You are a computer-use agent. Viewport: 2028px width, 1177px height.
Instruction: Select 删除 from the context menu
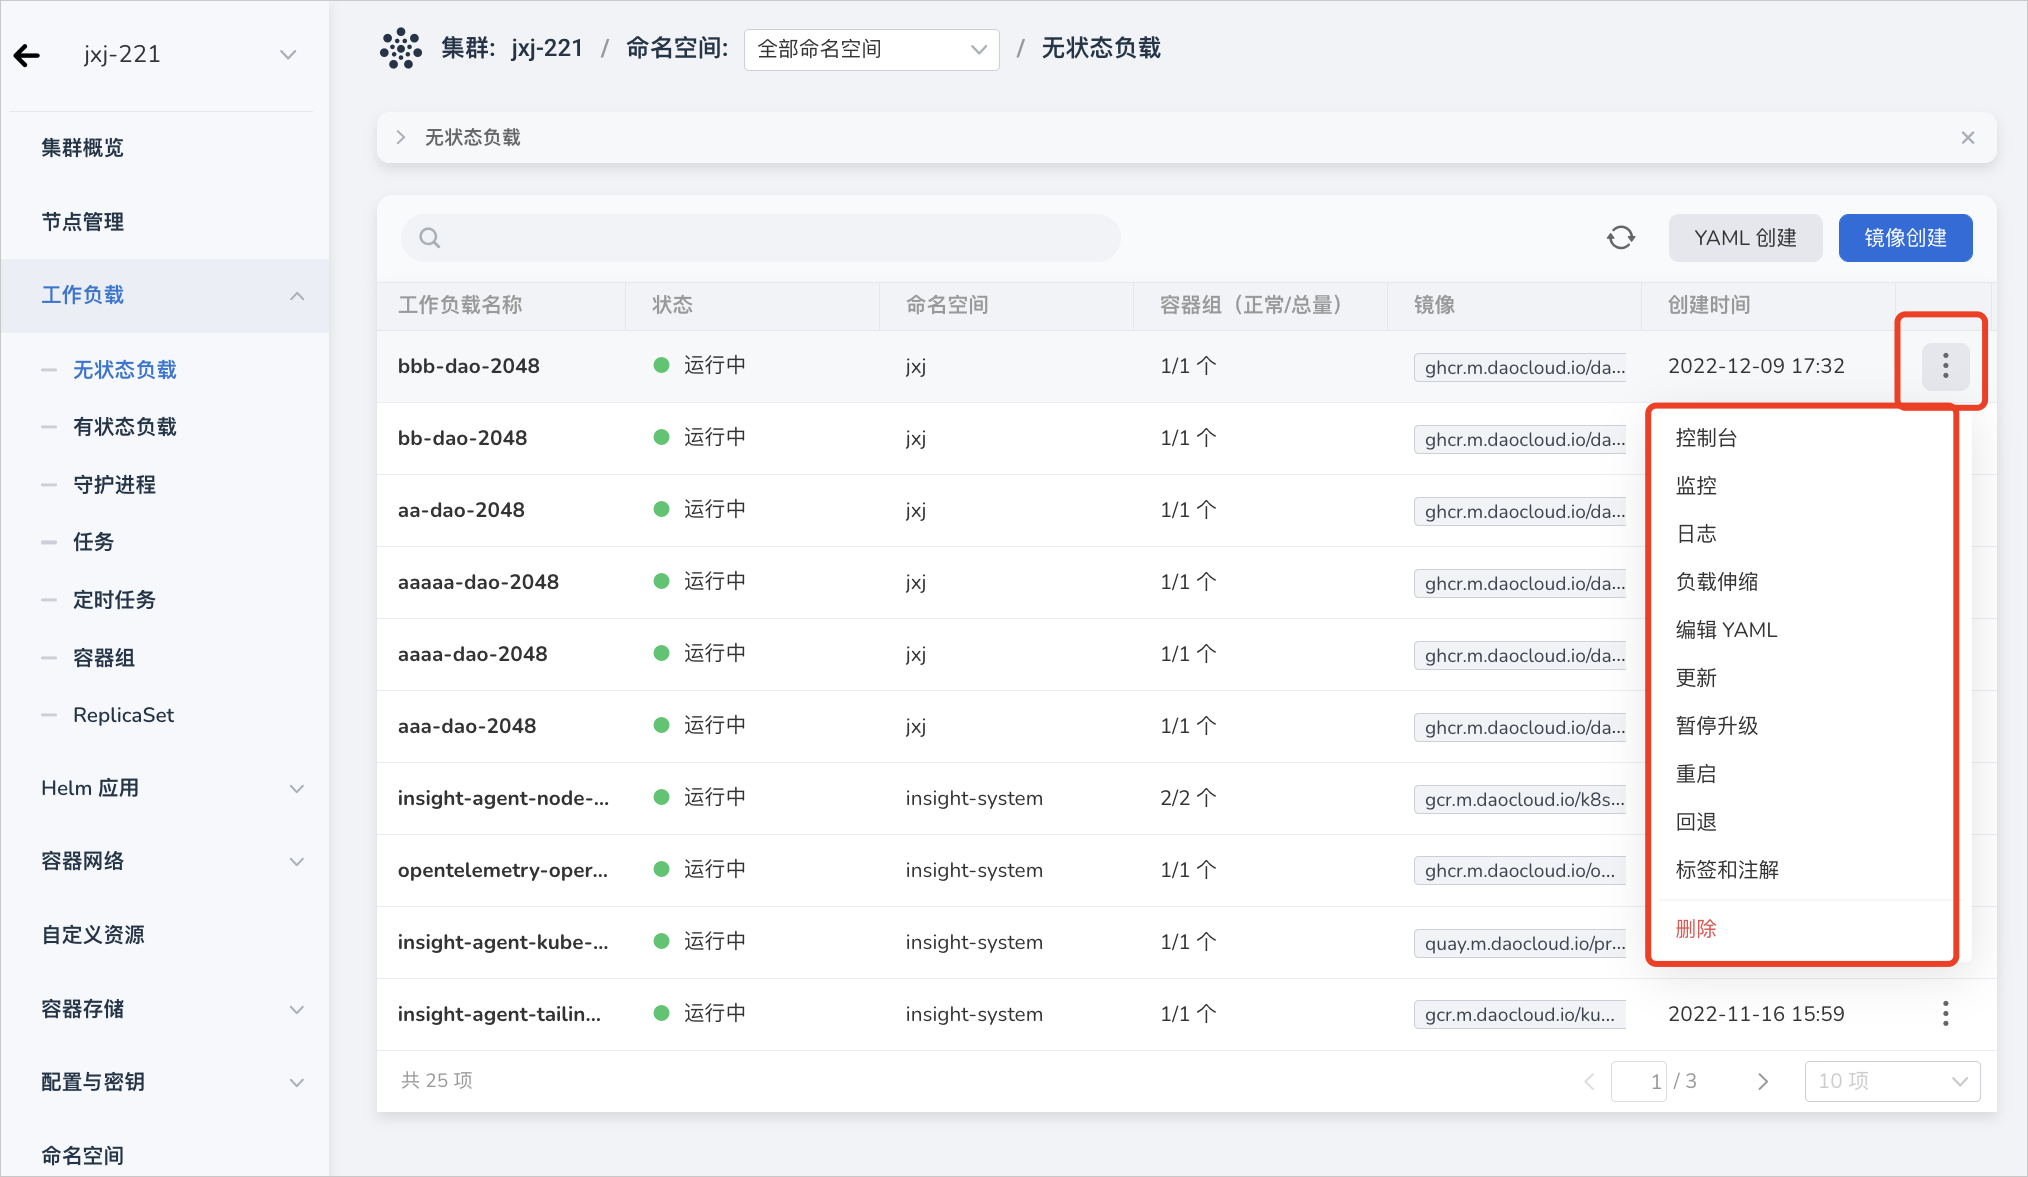(1696, 929)
